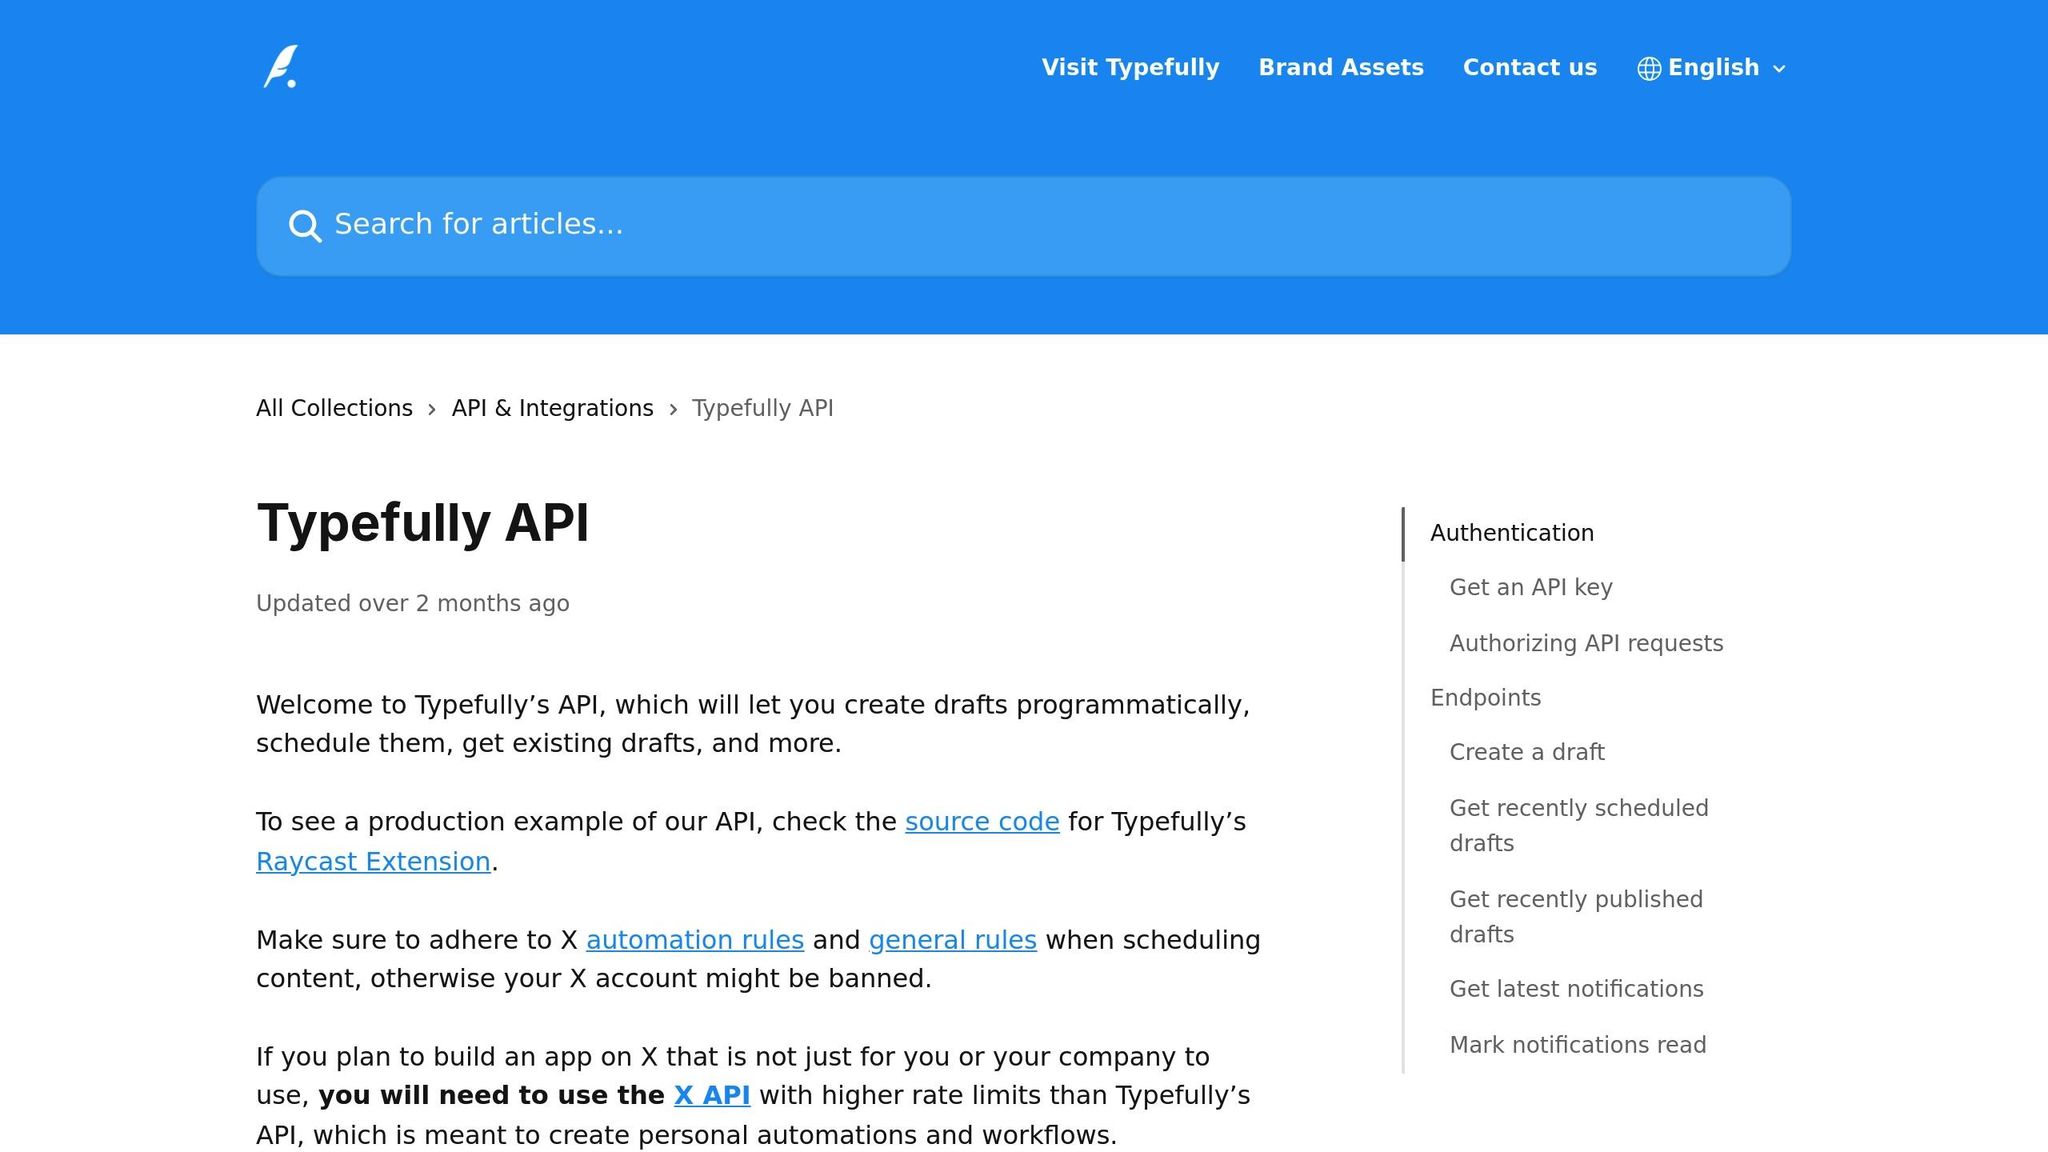2048x1152 pixels.
Task: Click the bold X API link
Action: [711, 1095]
